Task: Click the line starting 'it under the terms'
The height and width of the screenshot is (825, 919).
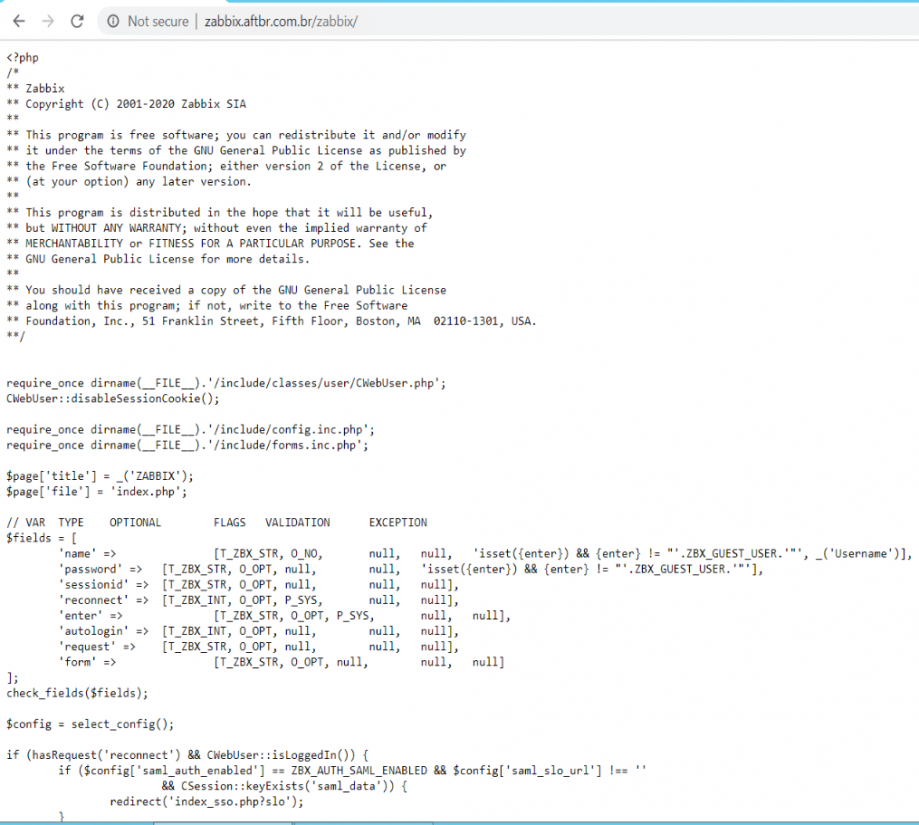Action: pyautogui.click(x=236, y=151)
